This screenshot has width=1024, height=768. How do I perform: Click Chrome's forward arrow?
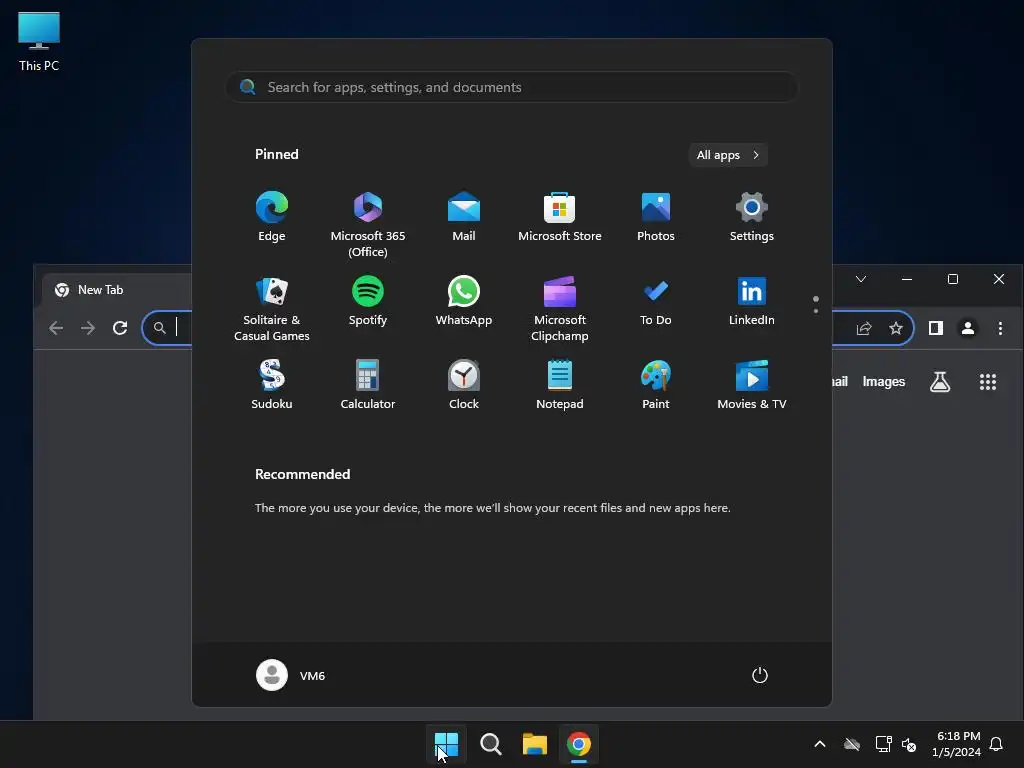88,328
